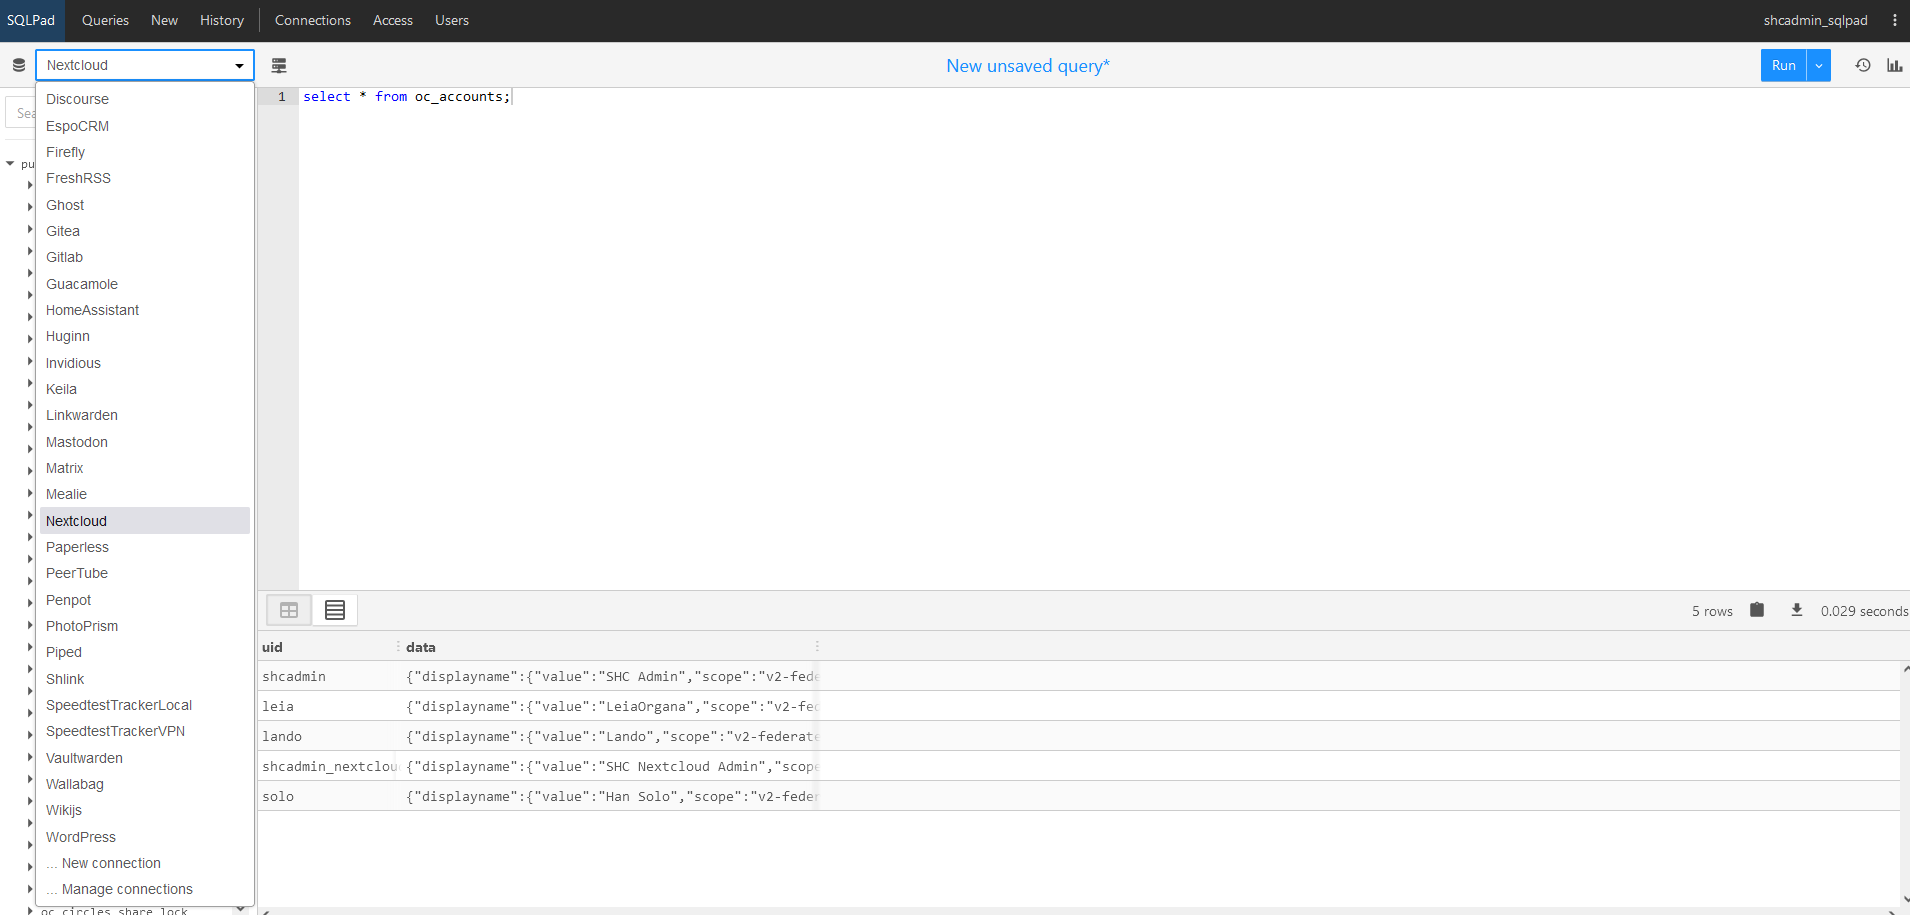Download query results icon
Screen dimensions: 1910x915
tap(1797, 610)
